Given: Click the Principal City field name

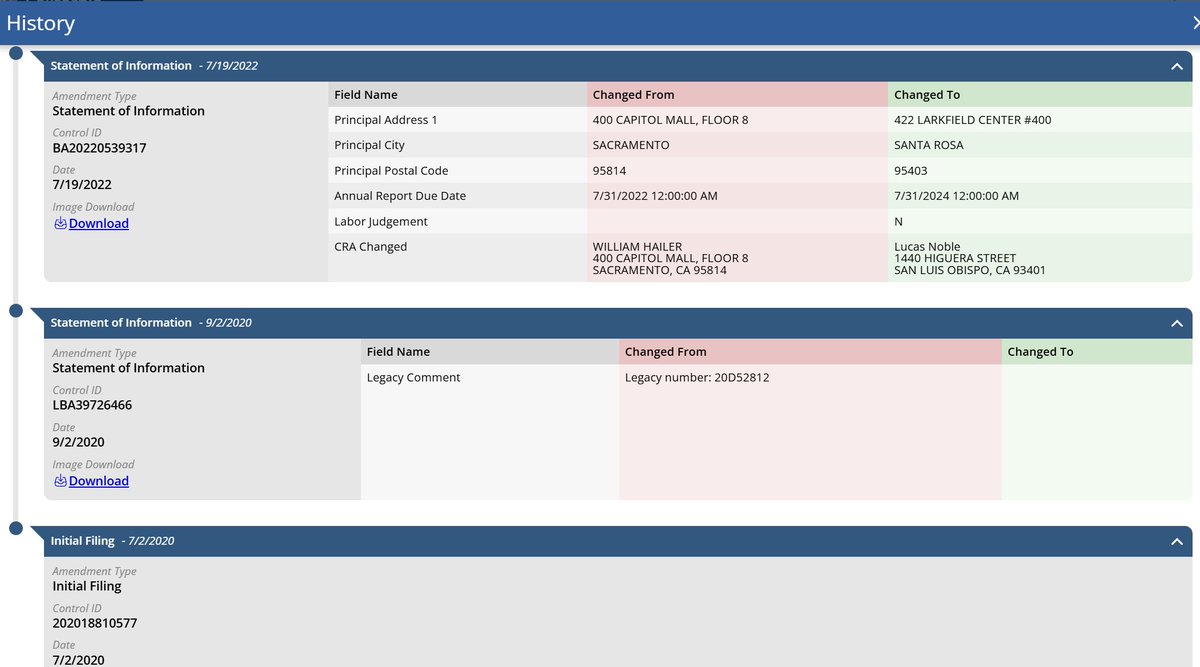Looking at the screenshot, I should click(x=370, y=145).
